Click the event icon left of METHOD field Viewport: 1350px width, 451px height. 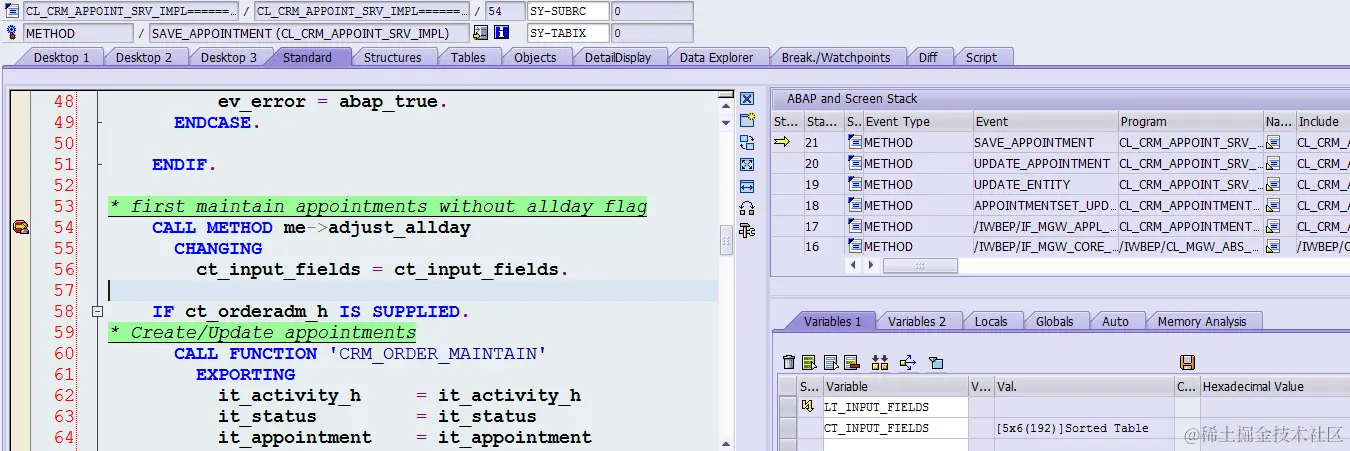coord(11,32)
